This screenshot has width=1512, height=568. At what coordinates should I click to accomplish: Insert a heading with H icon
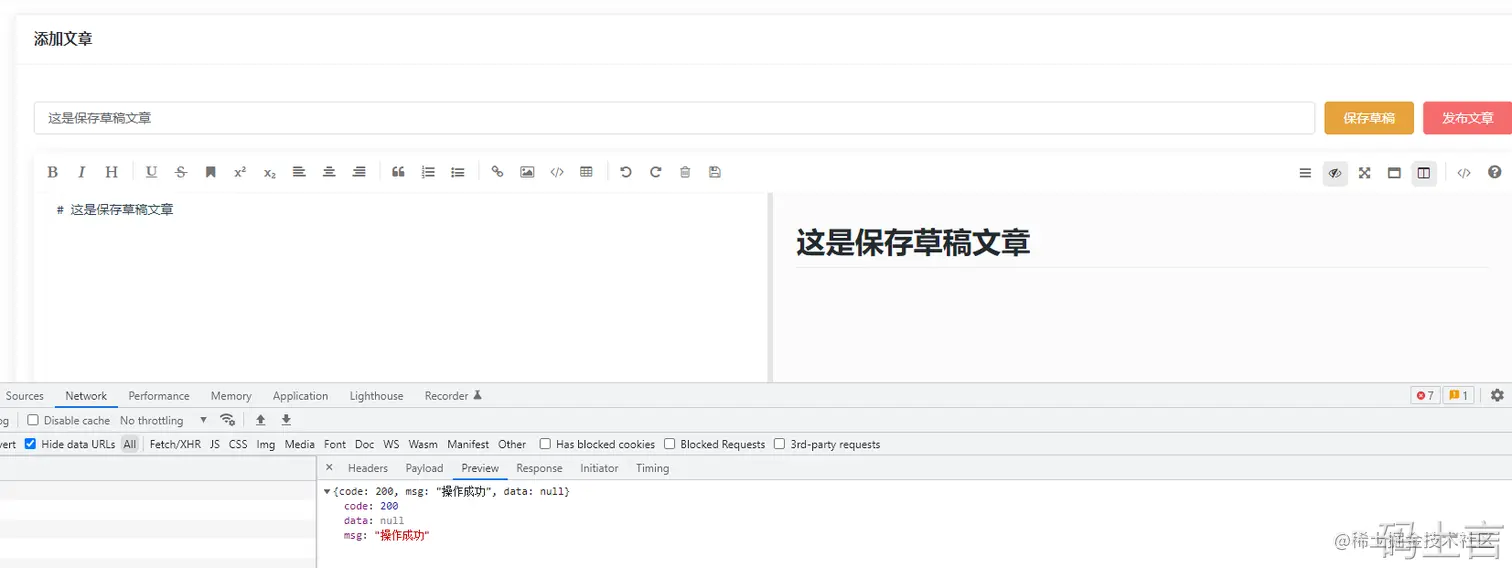pos(112,172)
